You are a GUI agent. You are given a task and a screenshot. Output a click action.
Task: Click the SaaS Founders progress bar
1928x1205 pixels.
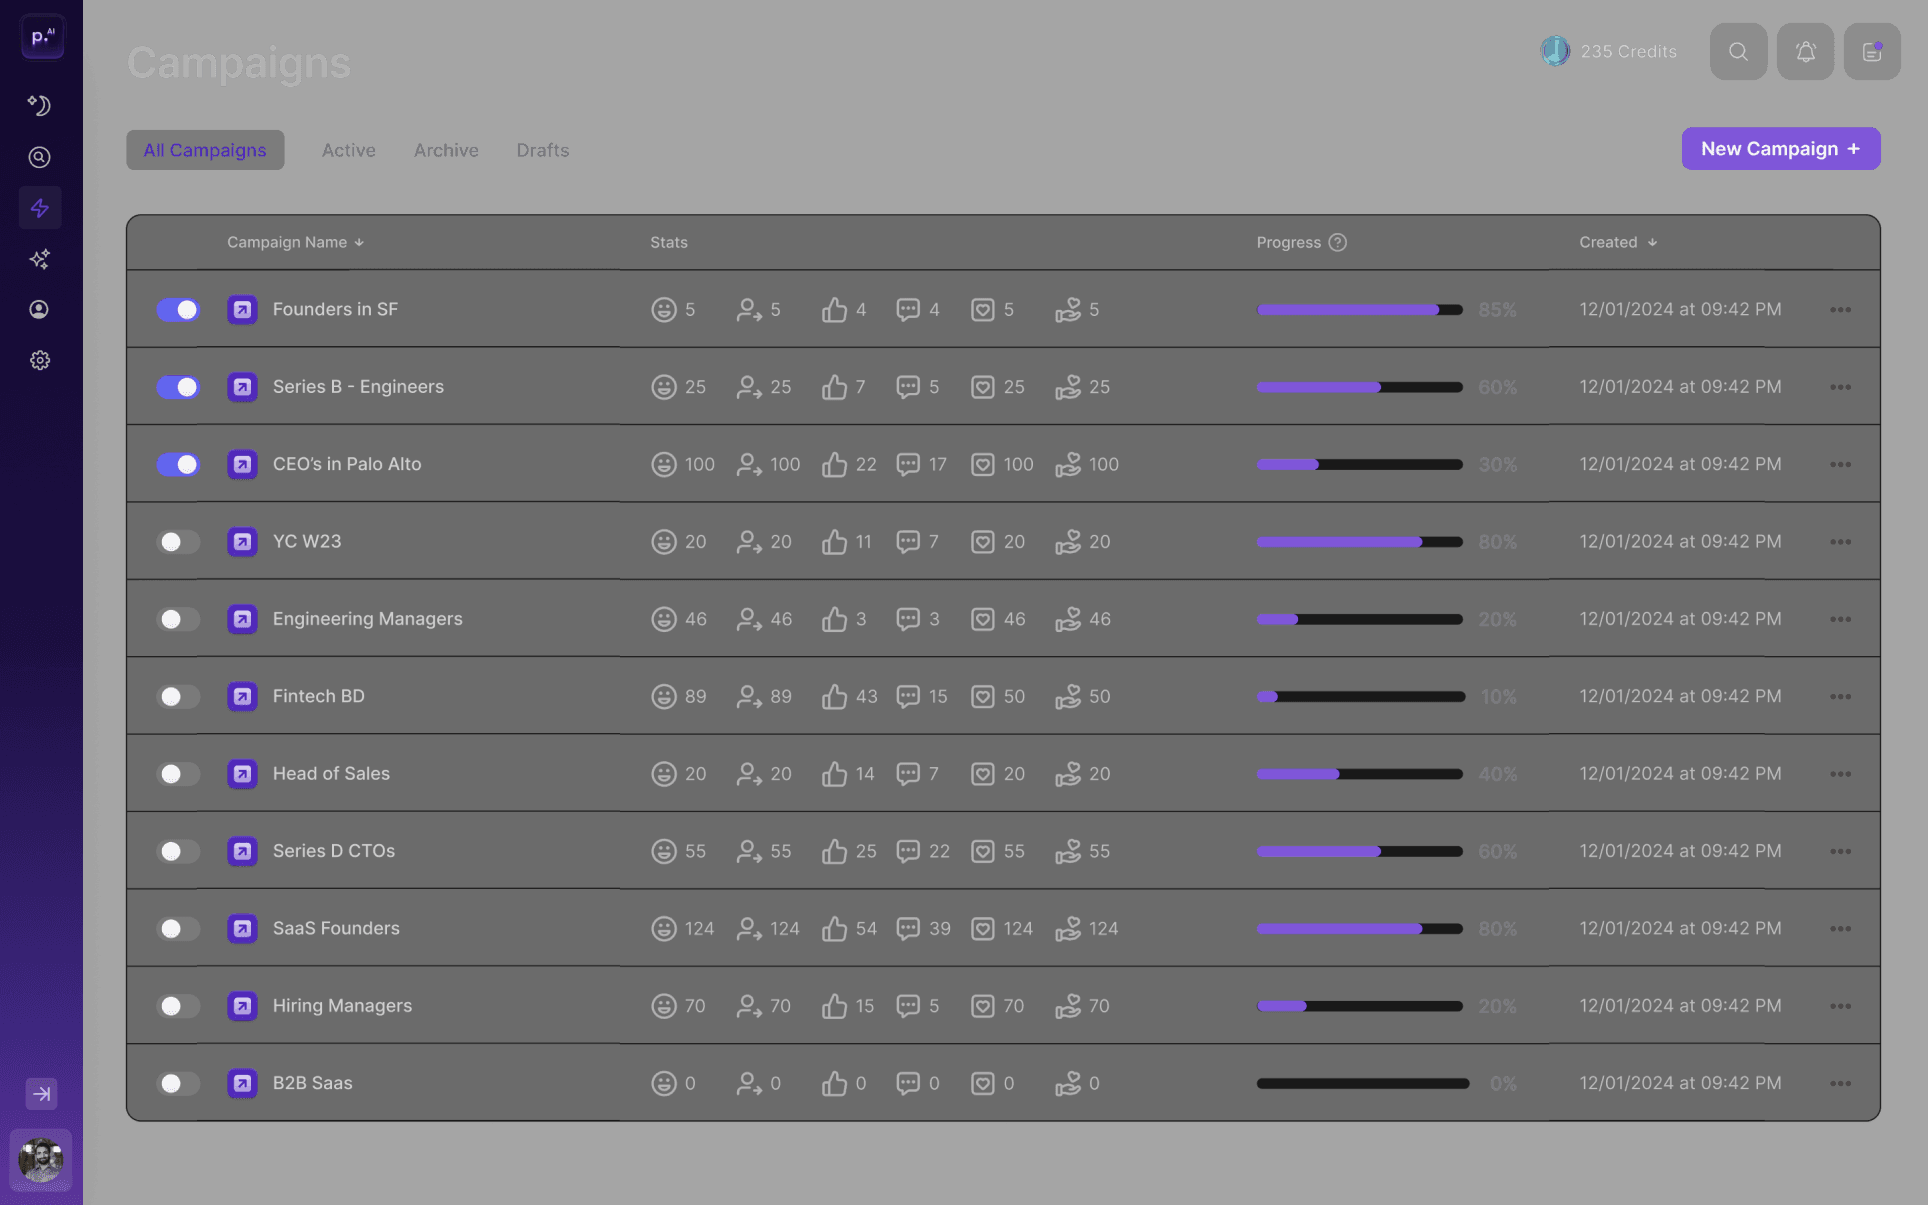click(1359, 929)
